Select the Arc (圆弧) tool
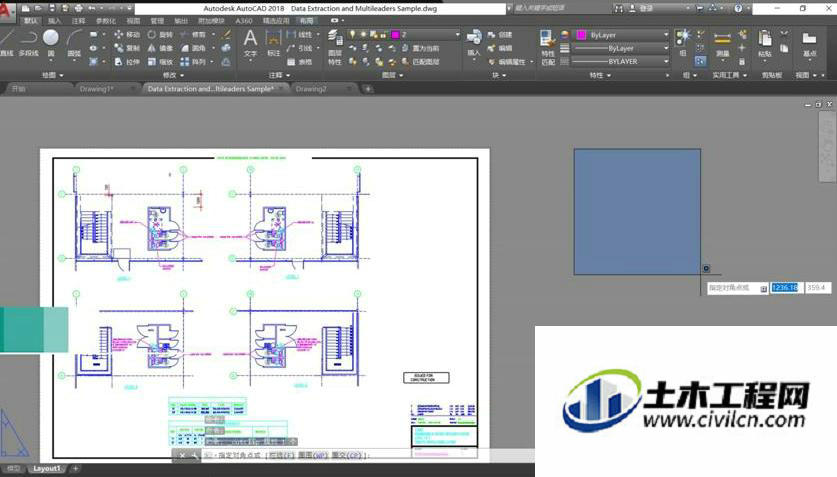 pyautogui.click(x=74, y=43)
